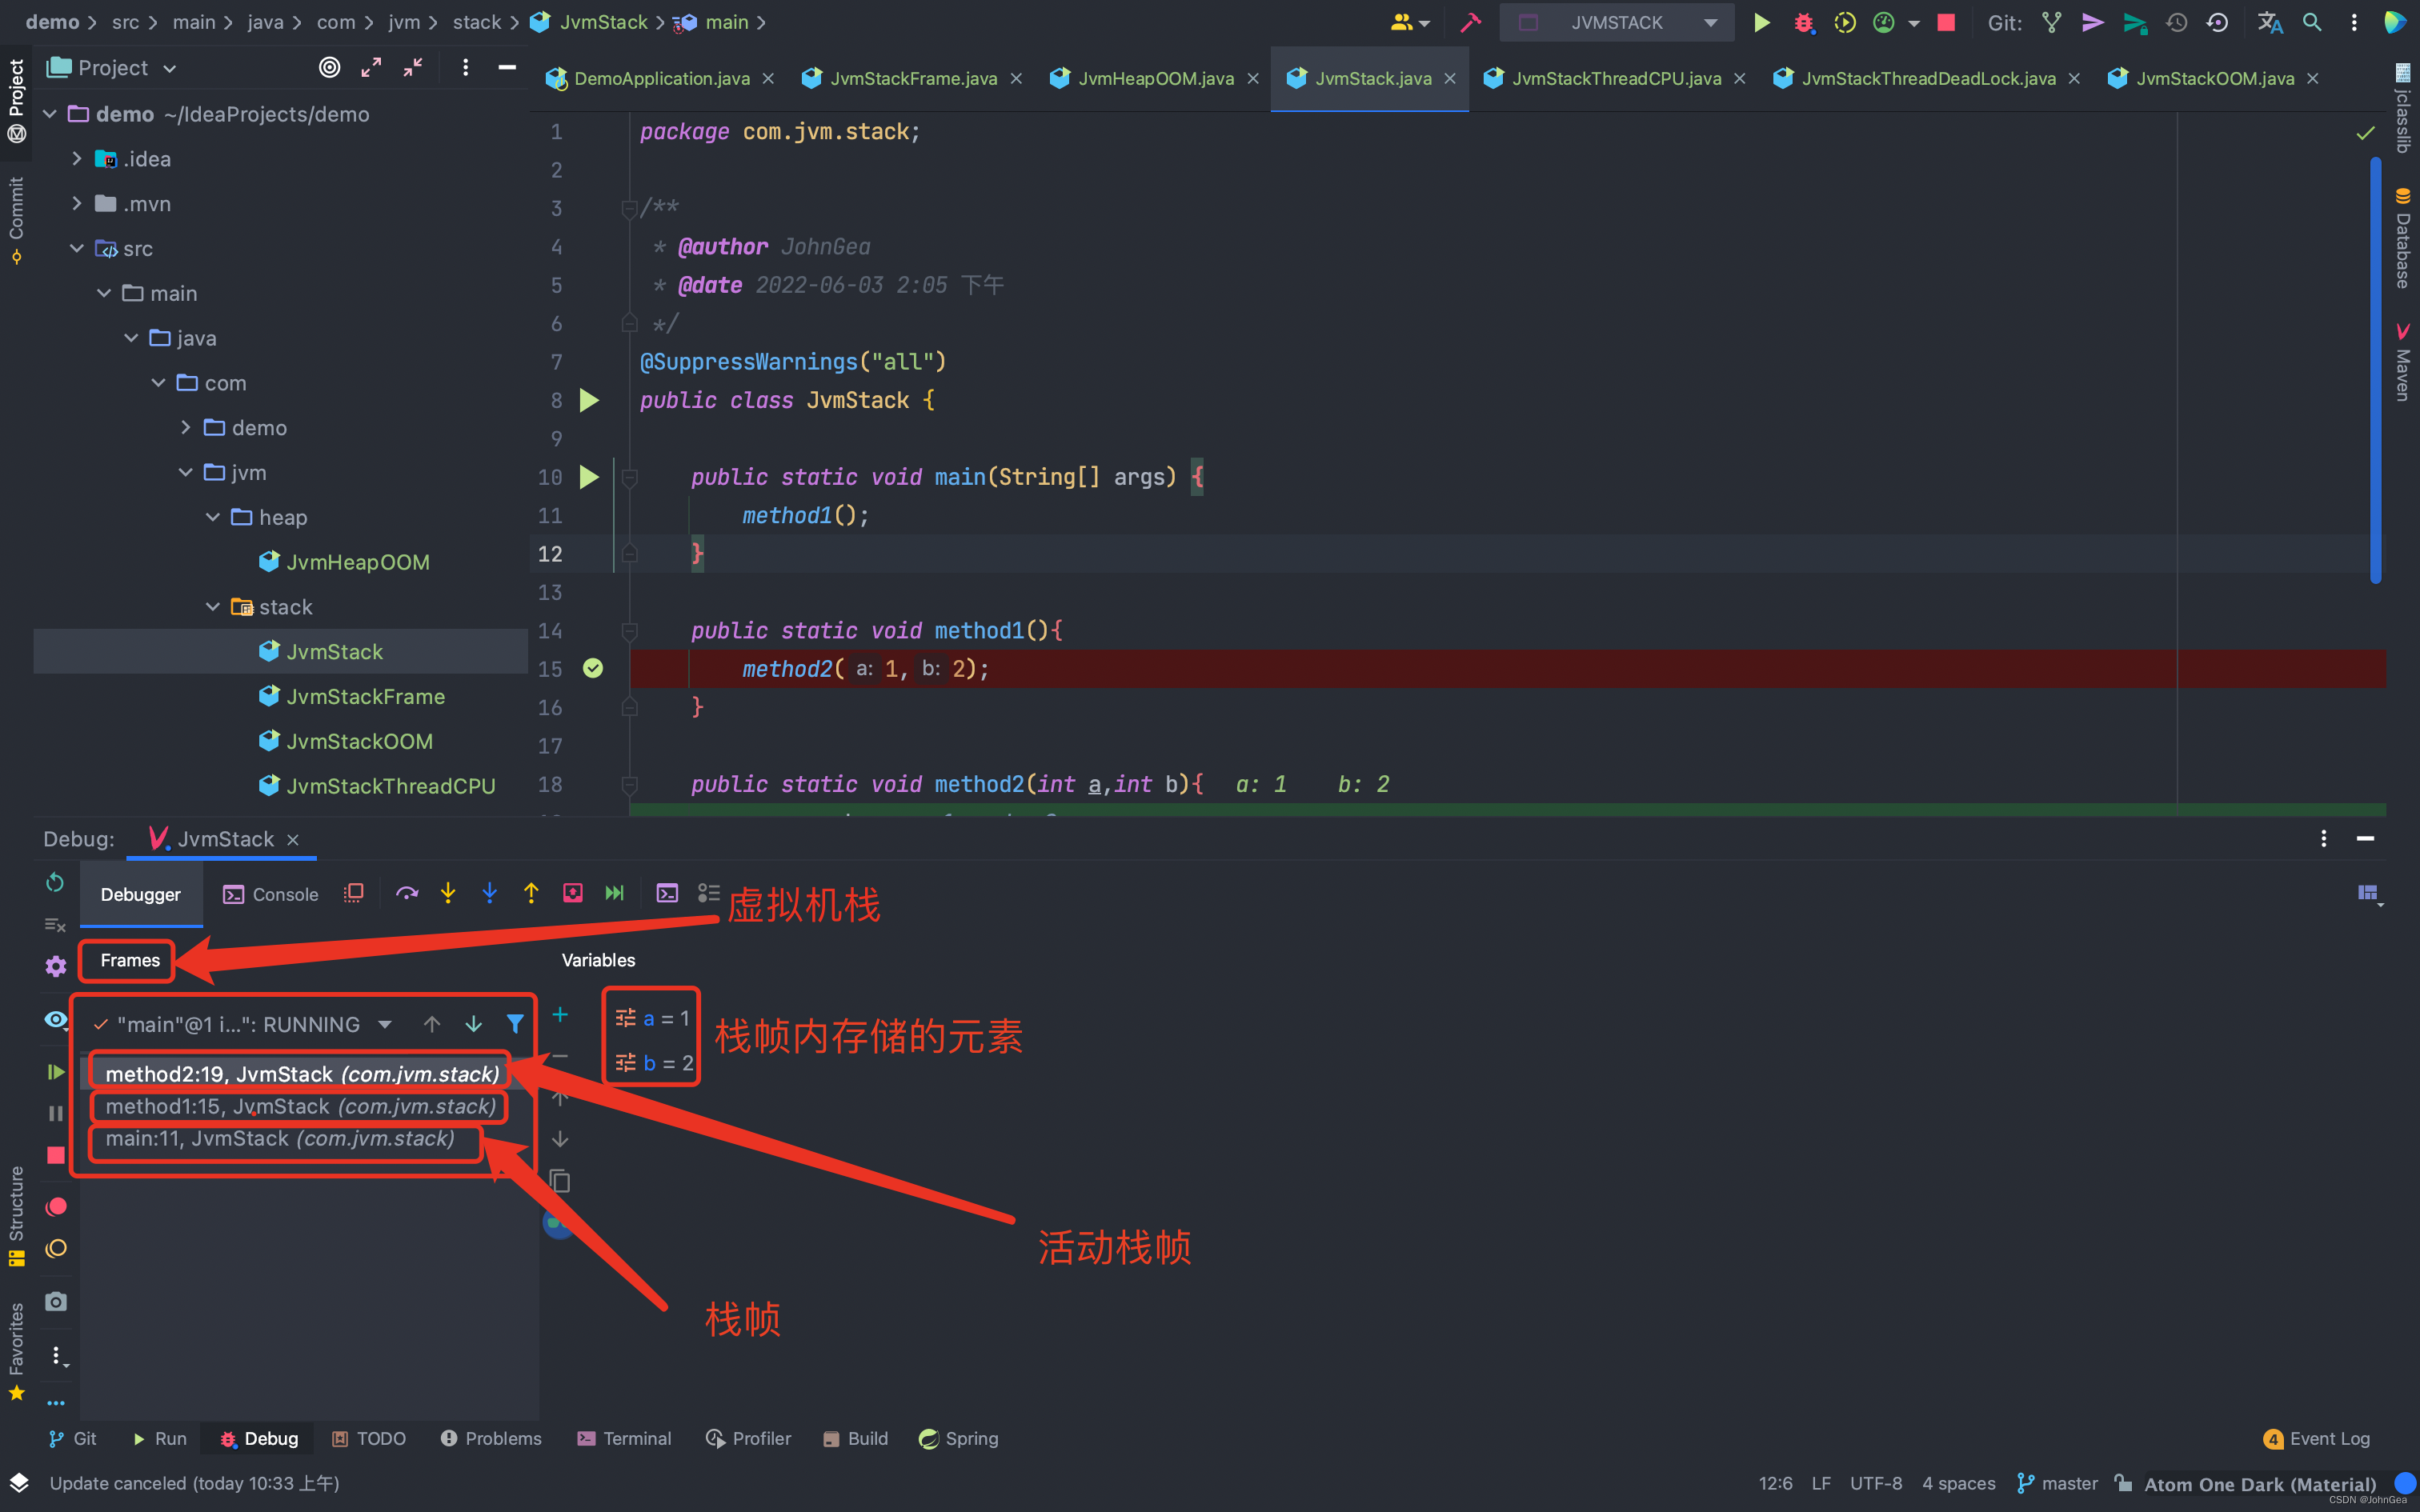The width and height of the screenshot is (2420, 1512).
Task: Click top toolbar Debug bug icon
Action: click(x=1803, y=22)
